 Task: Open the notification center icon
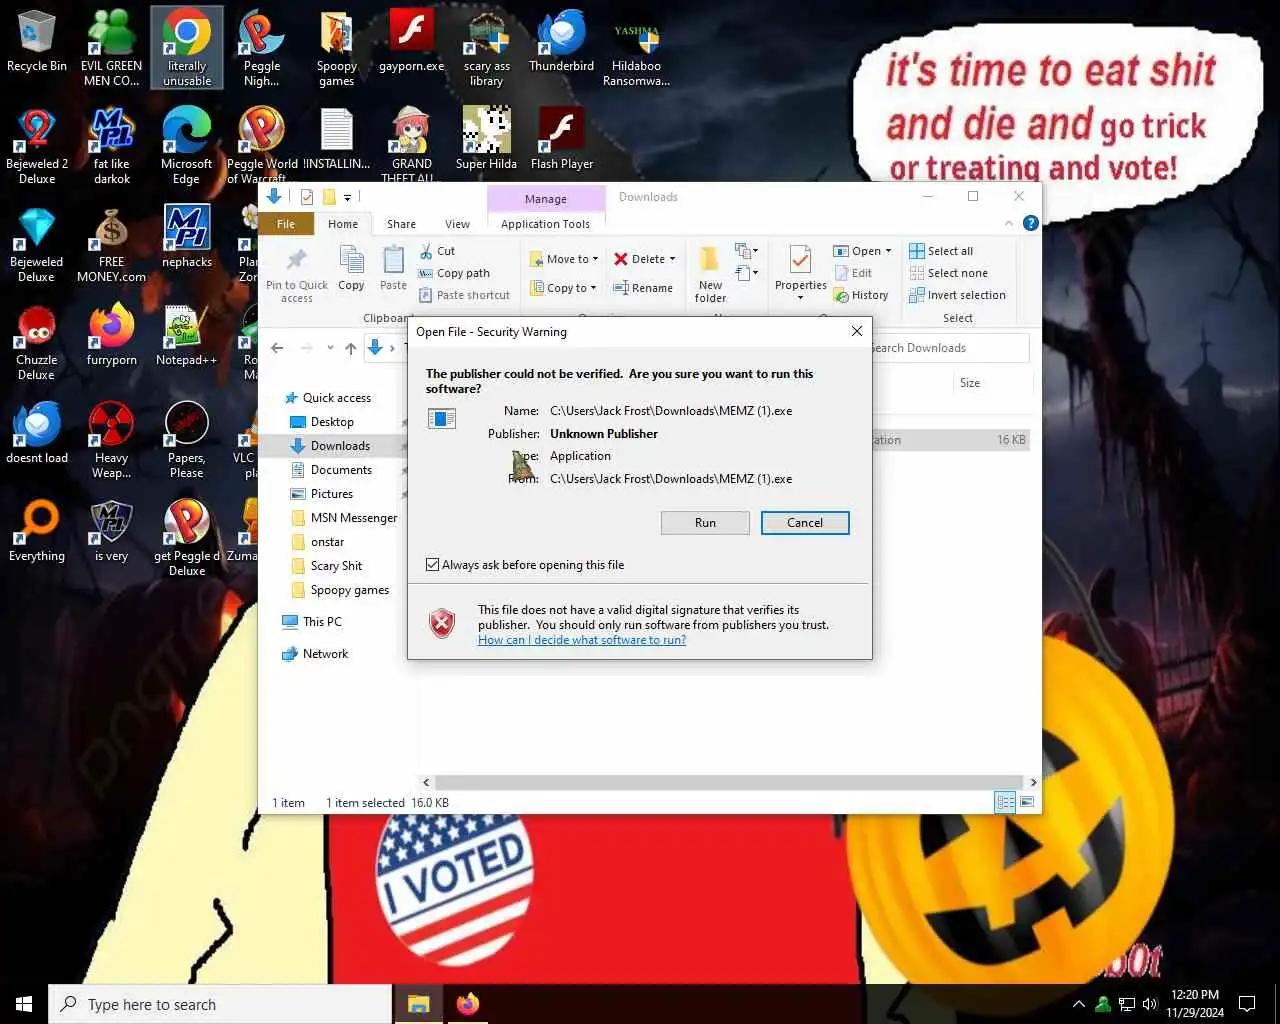pyautogui.click(x=1247, y=1004)
